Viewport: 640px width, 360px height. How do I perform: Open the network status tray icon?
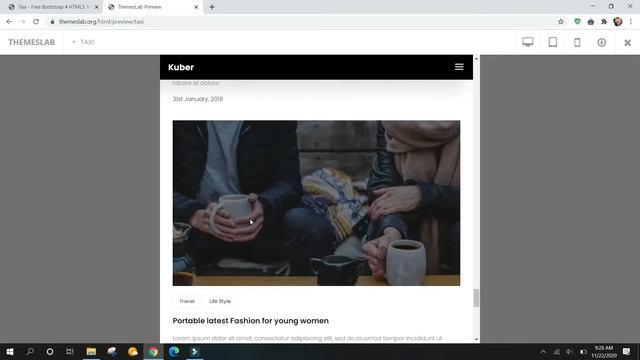556,351
